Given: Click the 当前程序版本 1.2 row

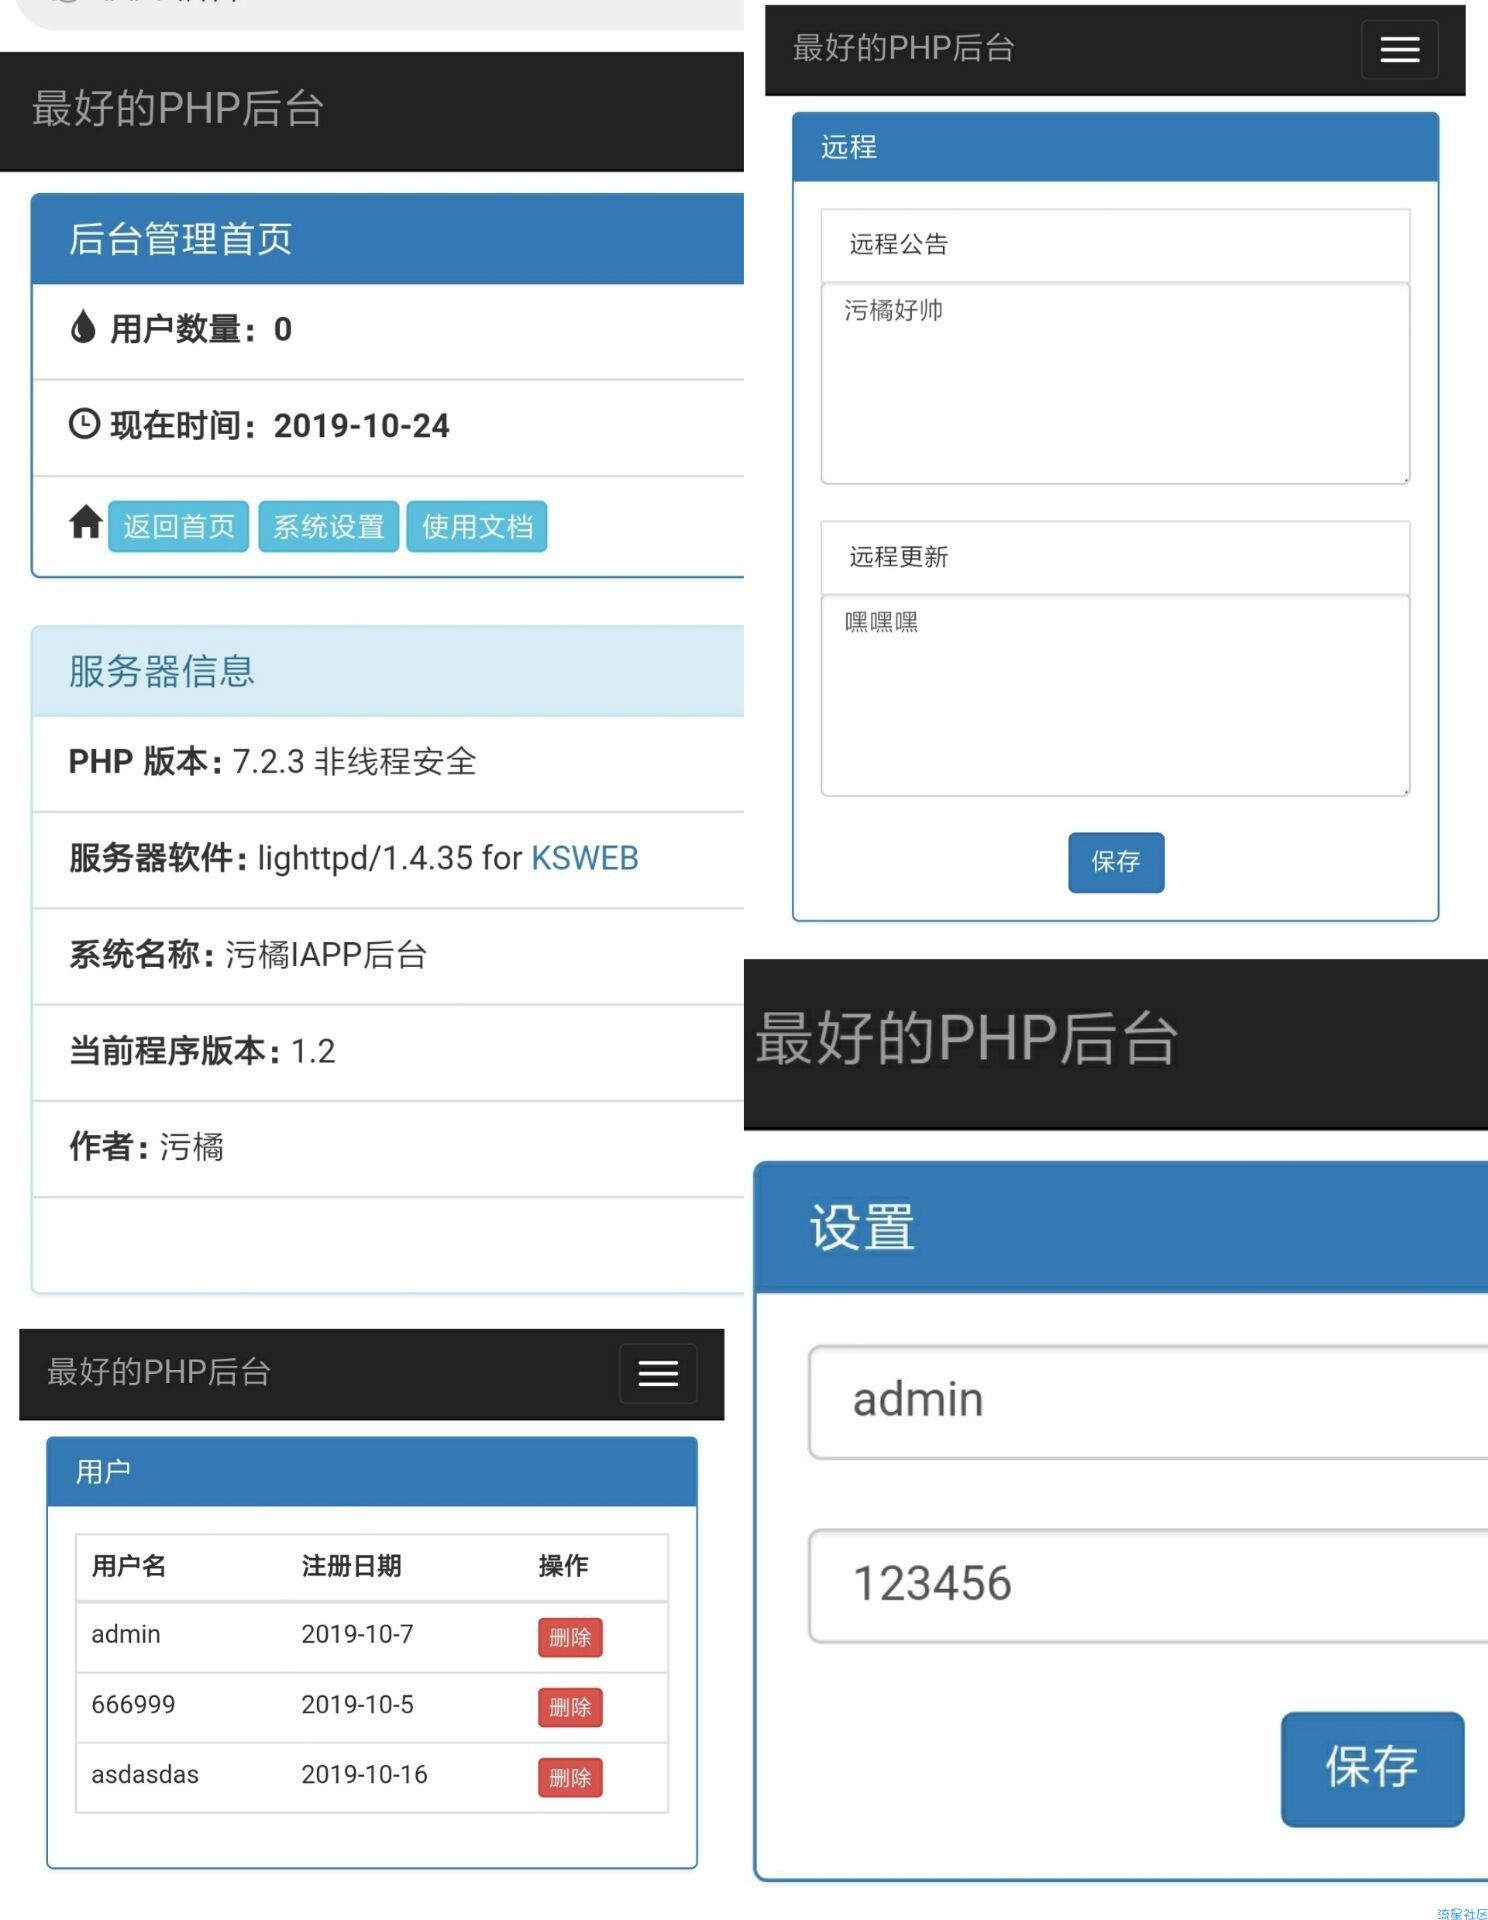Looking at the screenshot, I should (388, 1052).
